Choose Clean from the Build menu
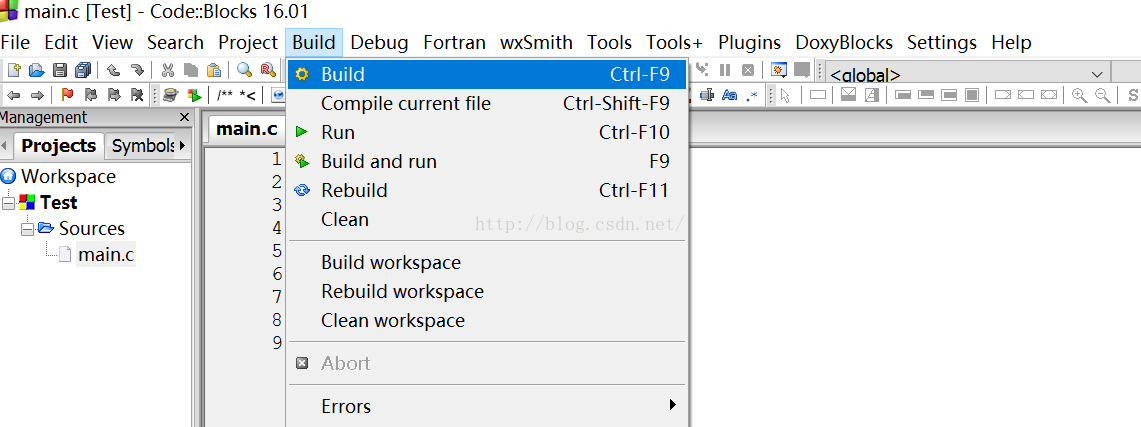Viewport: 1141px width, 427px height. coord(487,220)
